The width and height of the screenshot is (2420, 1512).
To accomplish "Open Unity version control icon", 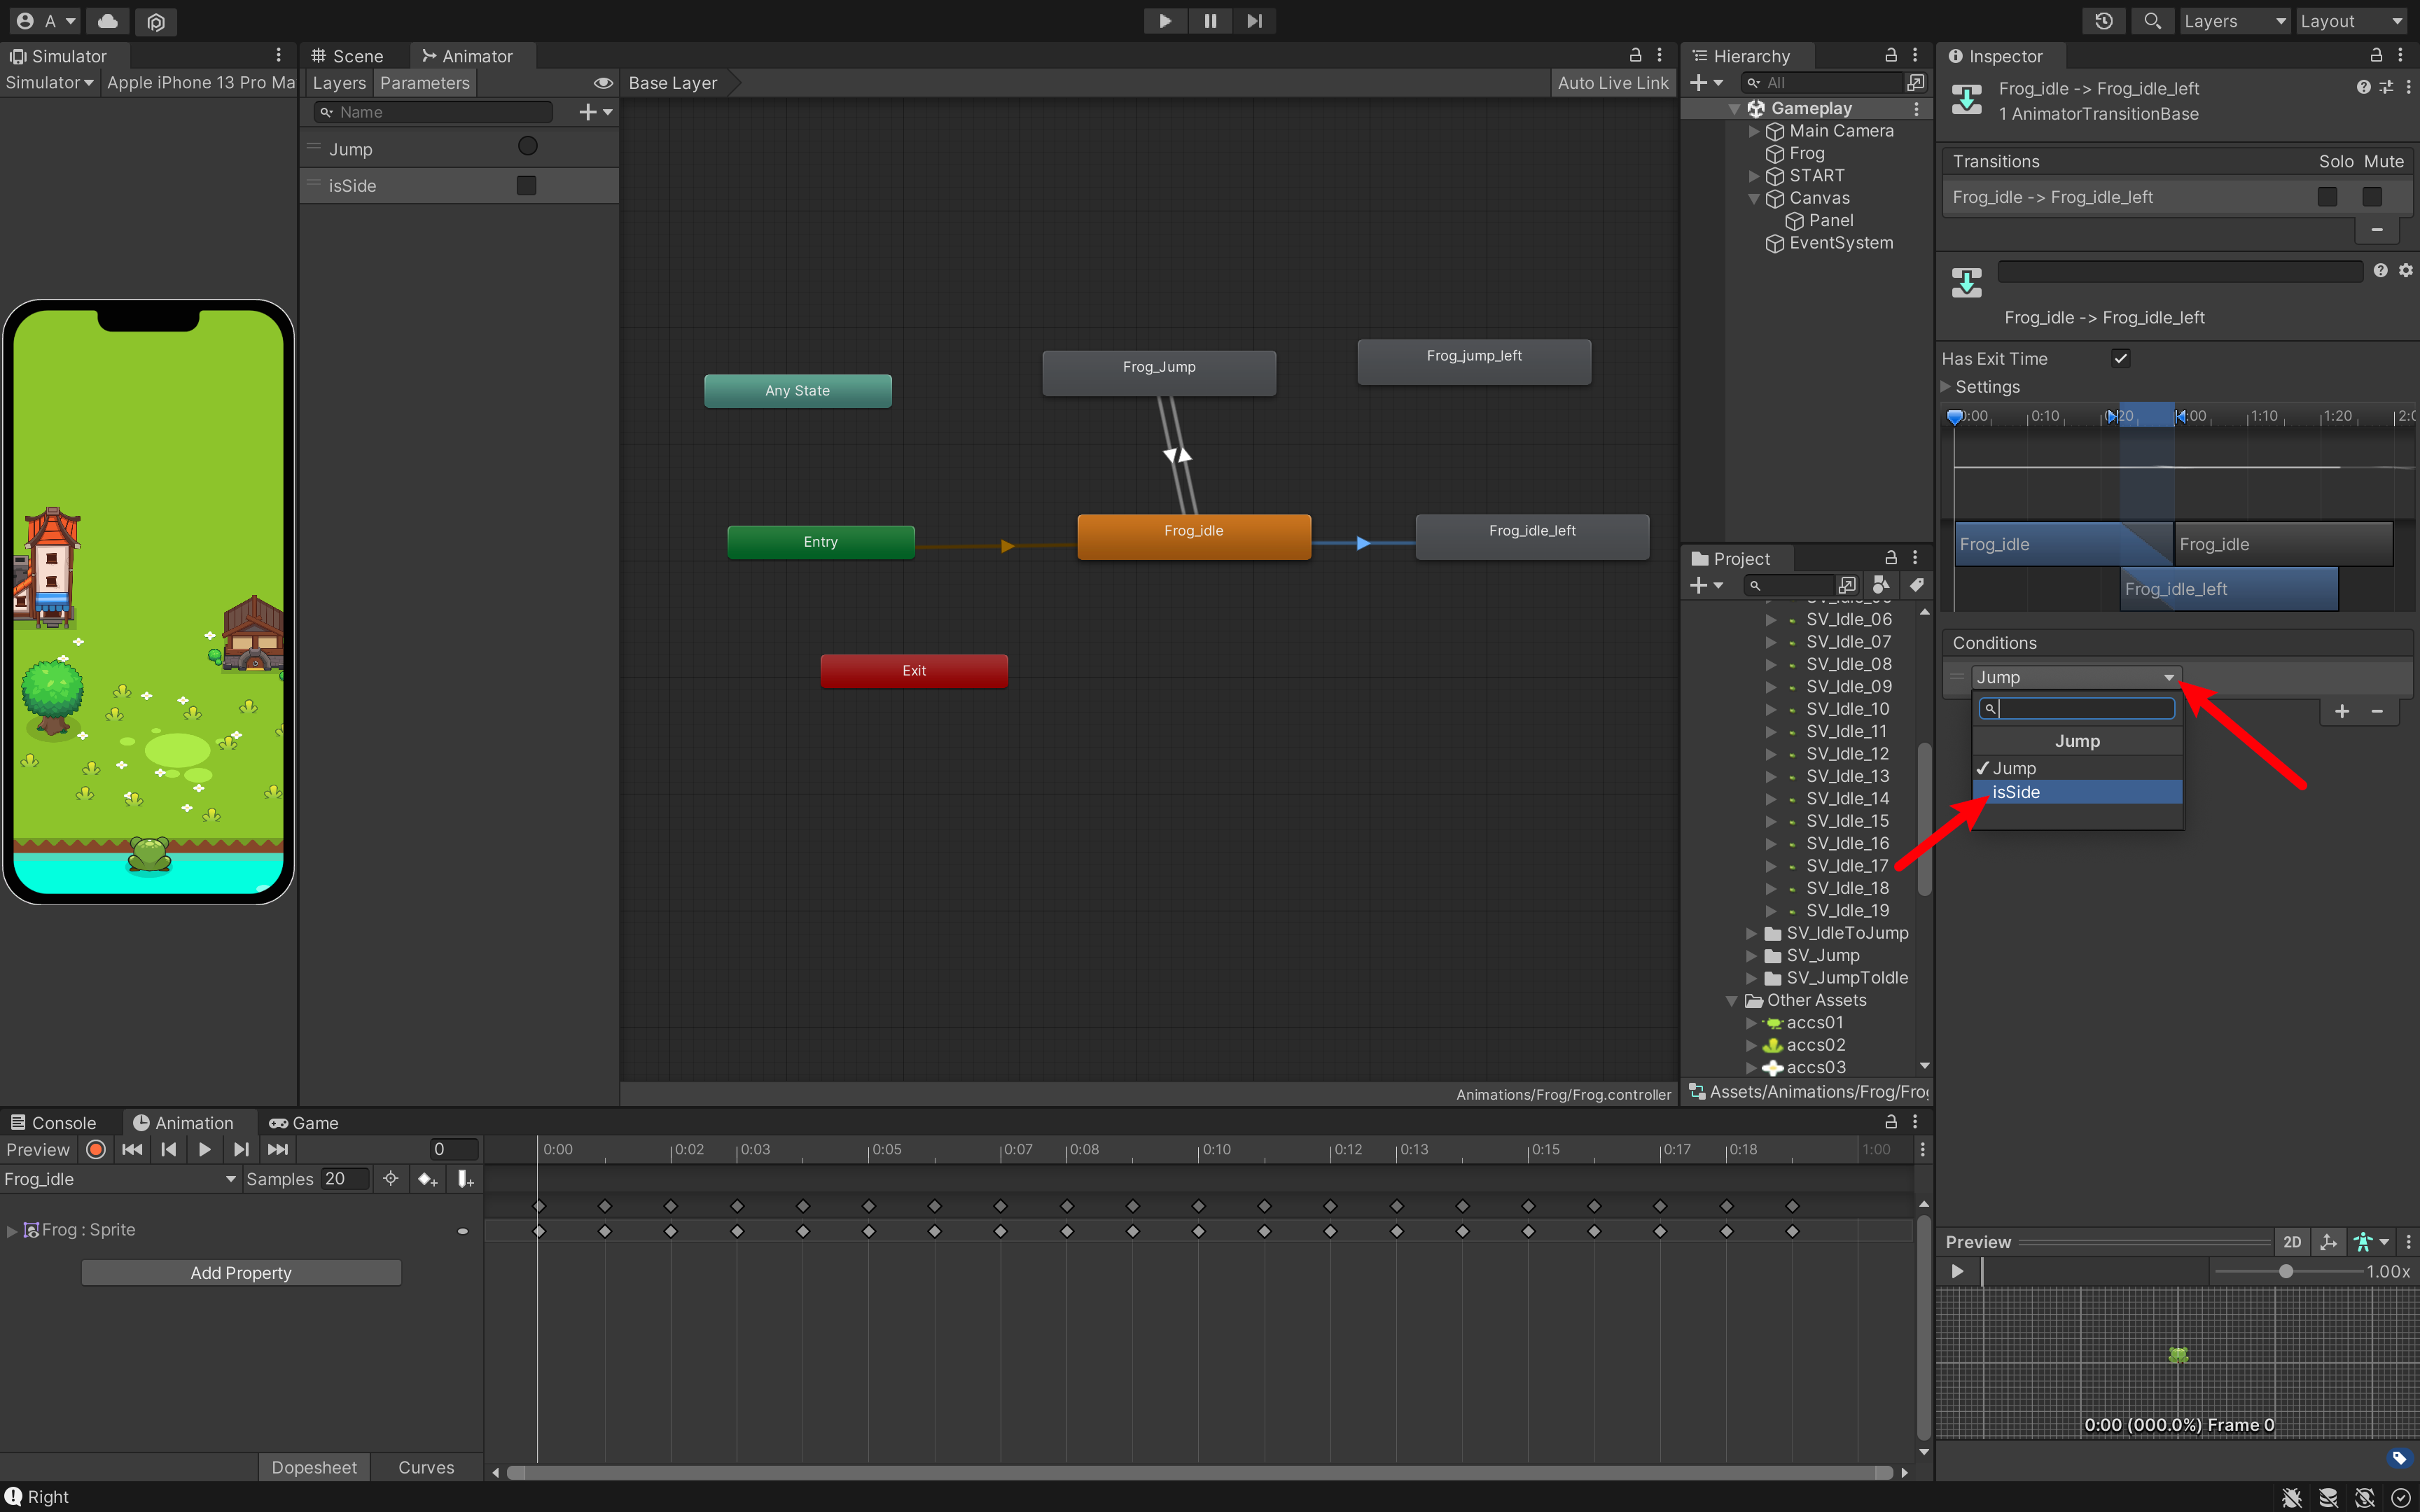I will (155, 21).
